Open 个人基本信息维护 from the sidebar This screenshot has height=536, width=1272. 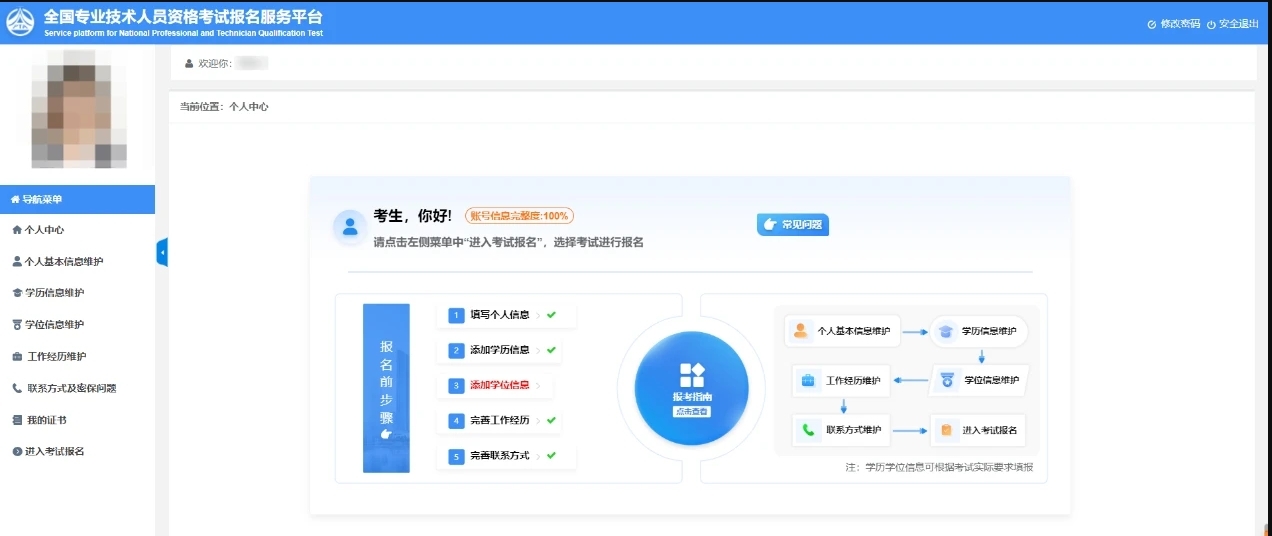63,262
